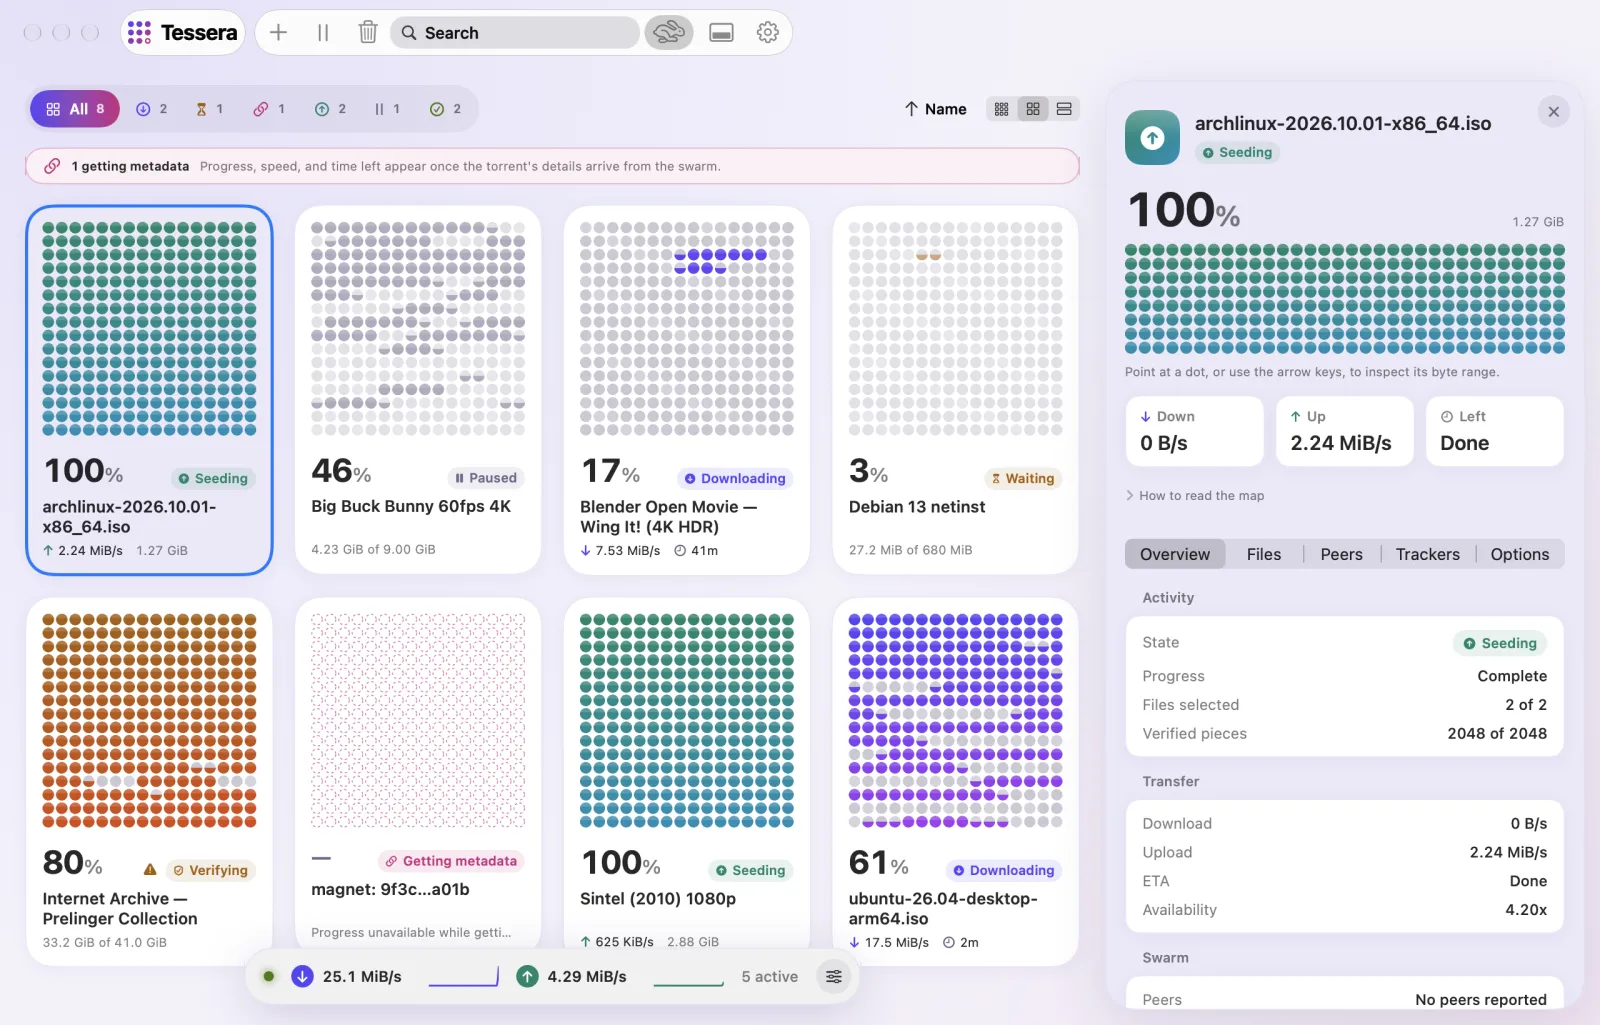Toggle the turtle speed limit mode
Image resolution: width=1600 pixels, height=1025 pixels.
coord(668,33)
